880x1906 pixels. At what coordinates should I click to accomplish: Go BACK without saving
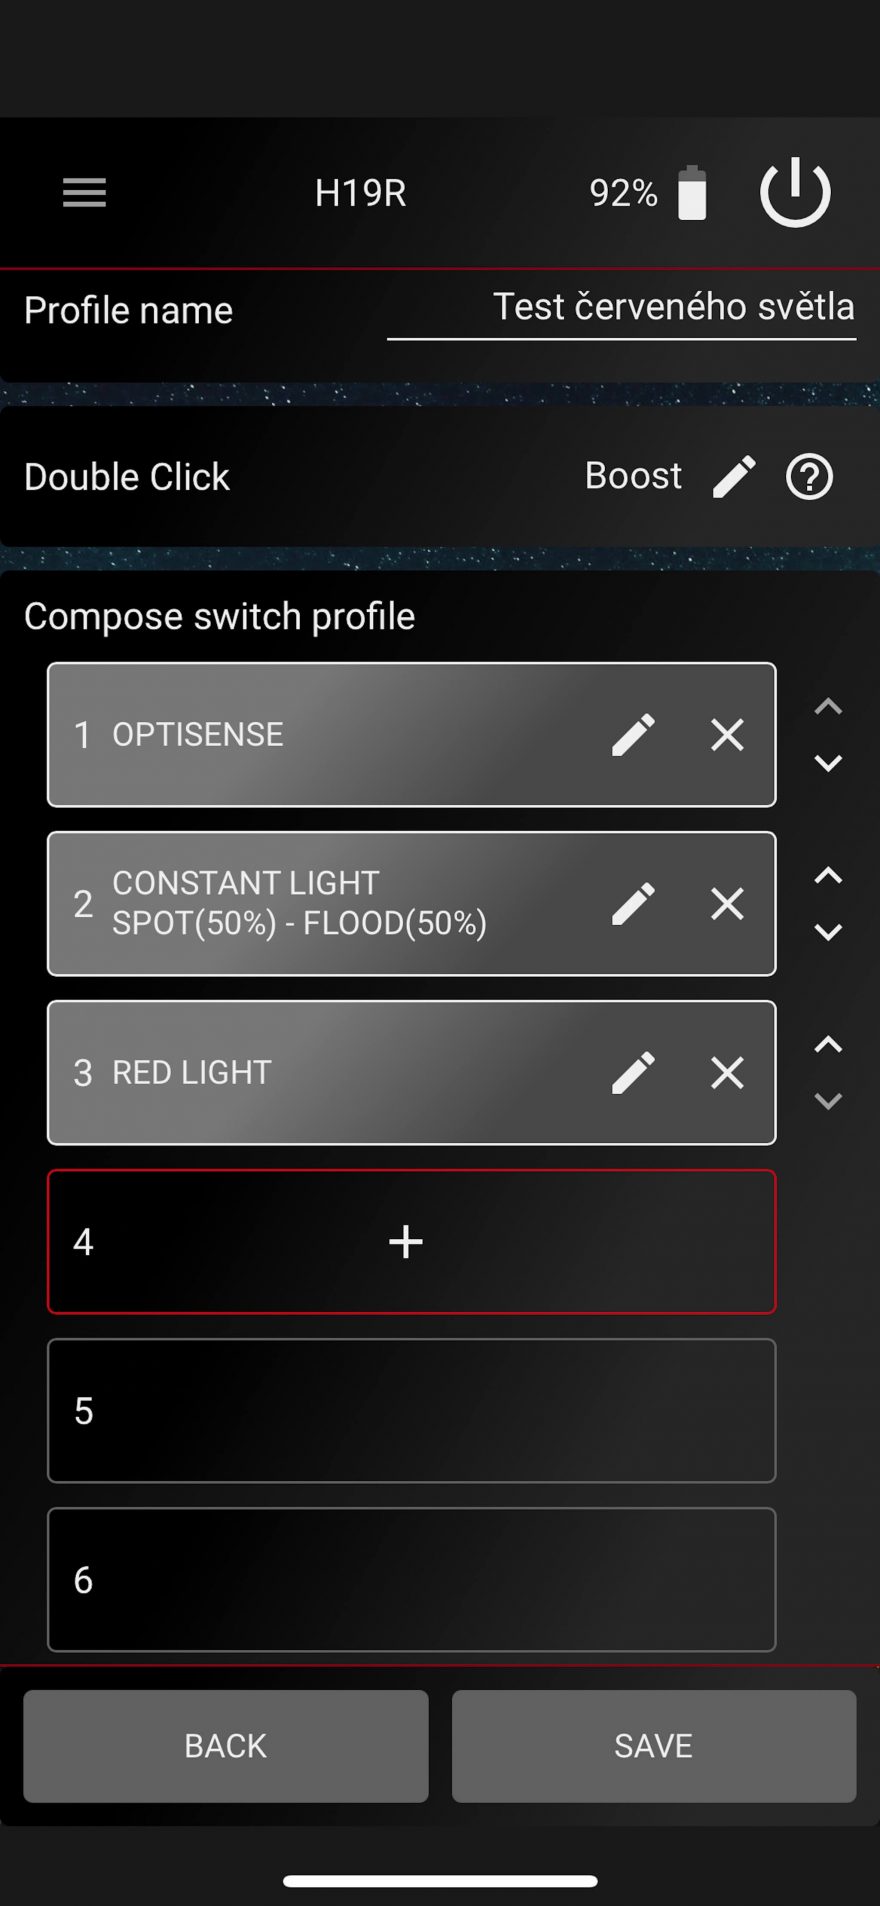tap(226, 1746)
